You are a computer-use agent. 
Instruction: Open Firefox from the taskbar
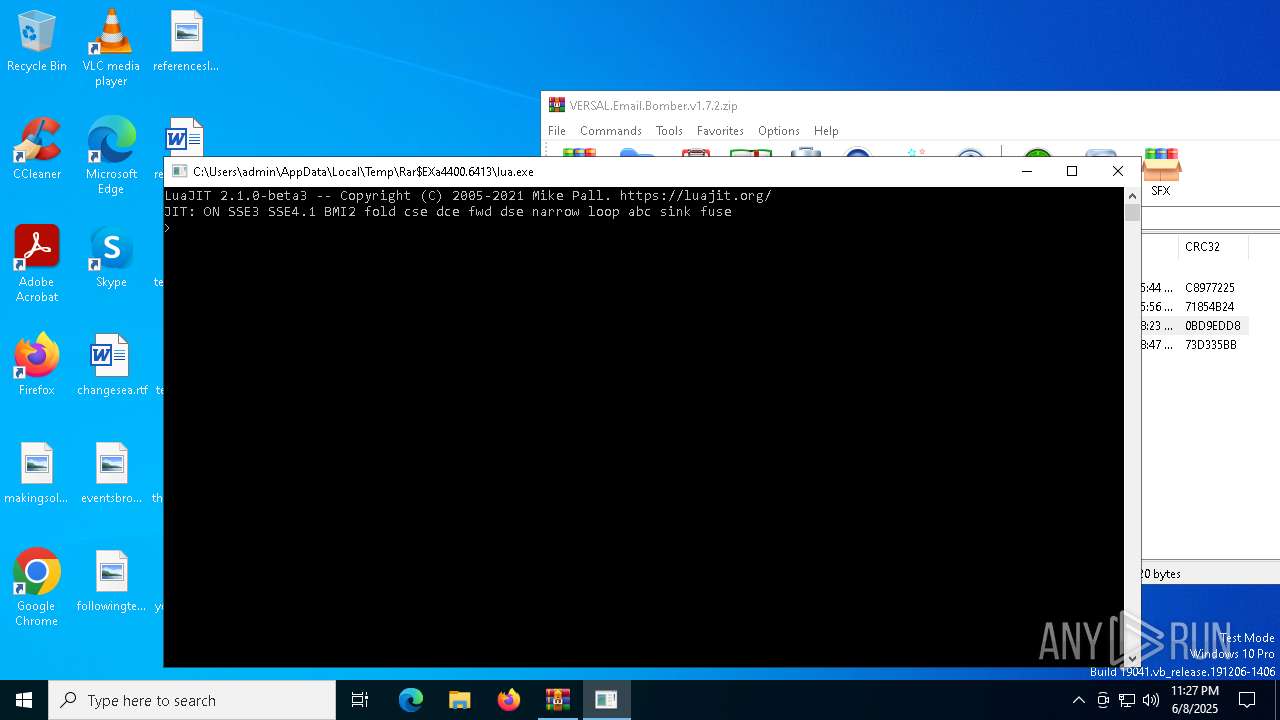point(508,700)
